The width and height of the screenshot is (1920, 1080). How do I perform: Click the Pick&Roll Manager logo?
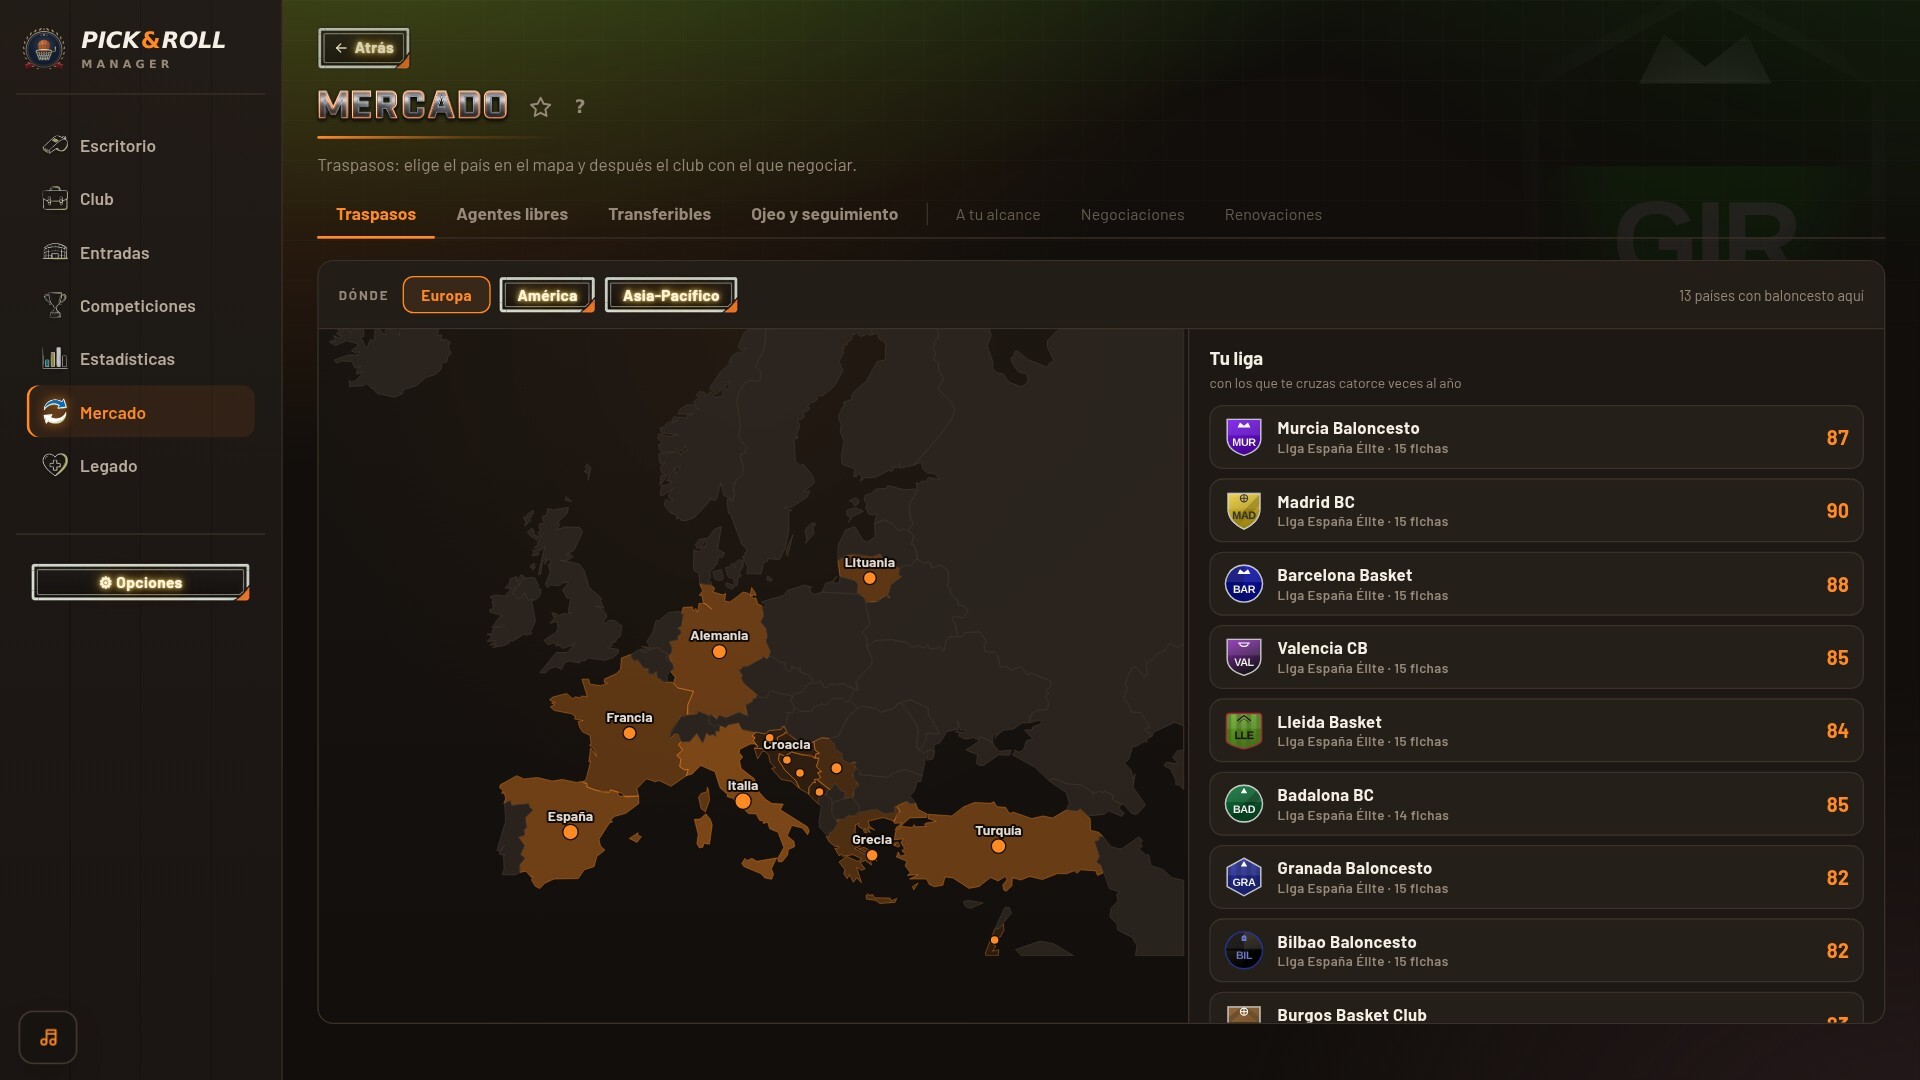coord(126,48)
